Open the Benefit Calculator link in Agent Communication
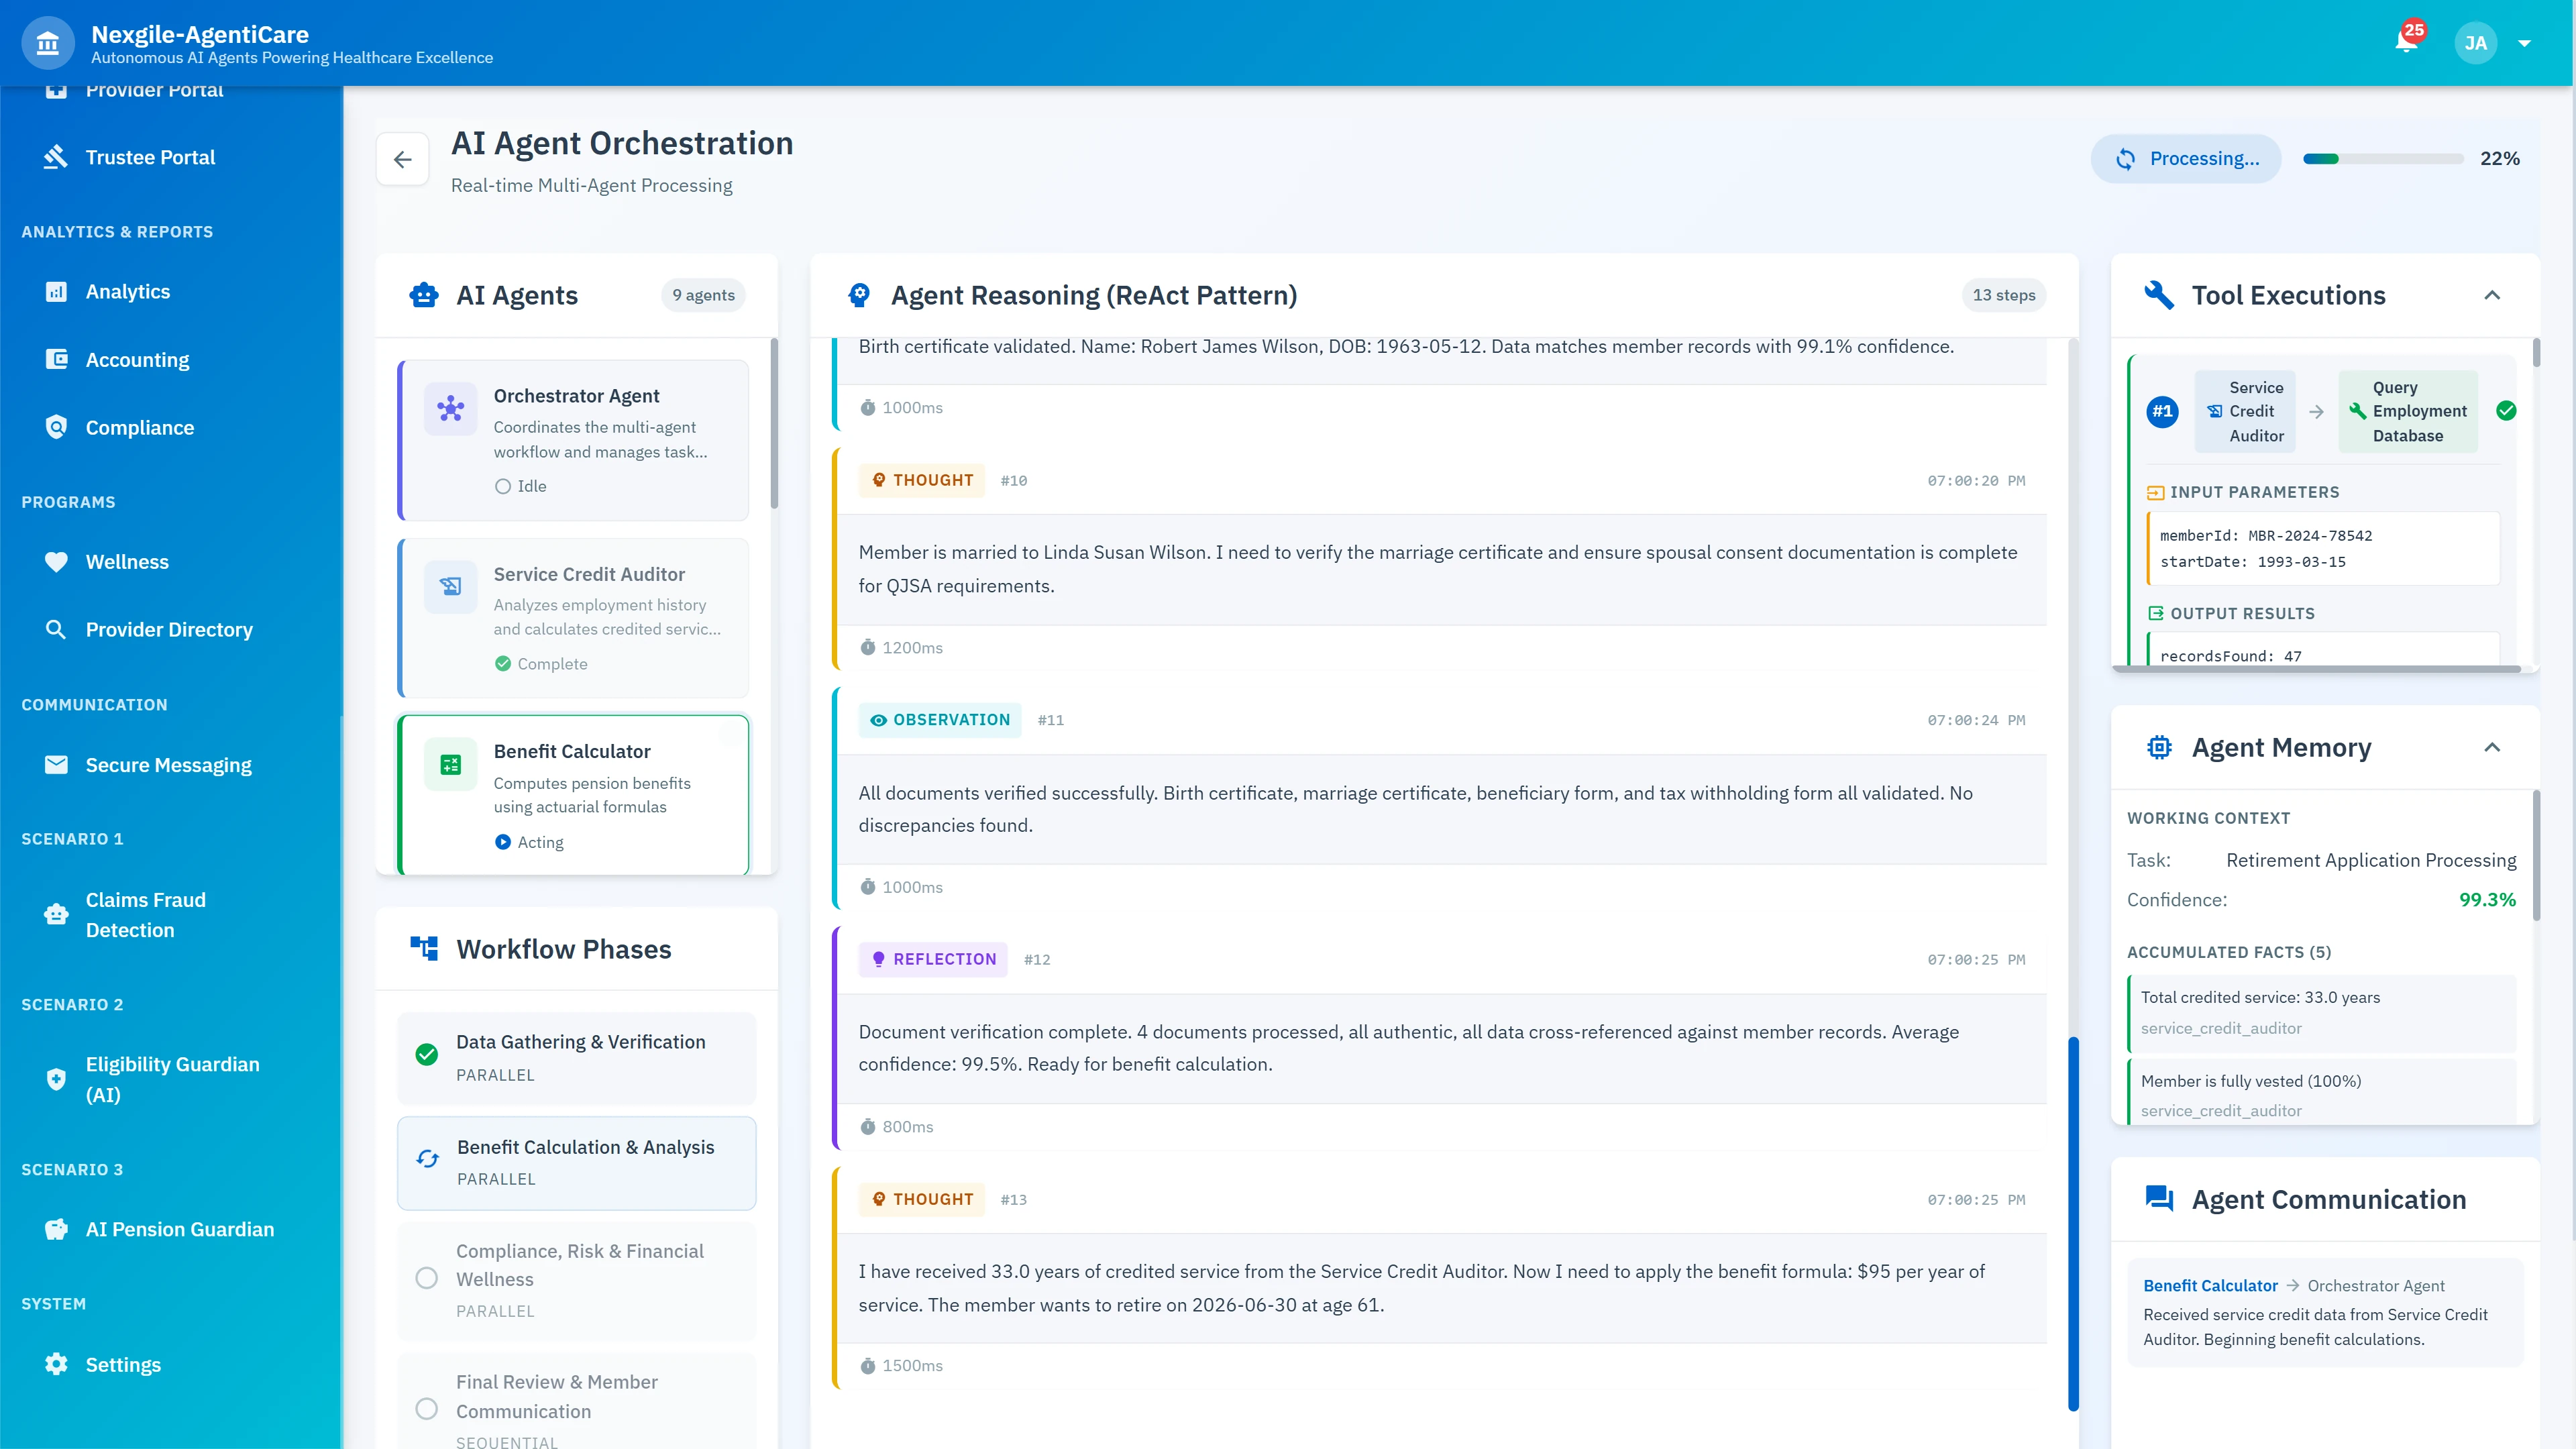Screen dimensions: 2576x1449 tap(2210, 1285)
